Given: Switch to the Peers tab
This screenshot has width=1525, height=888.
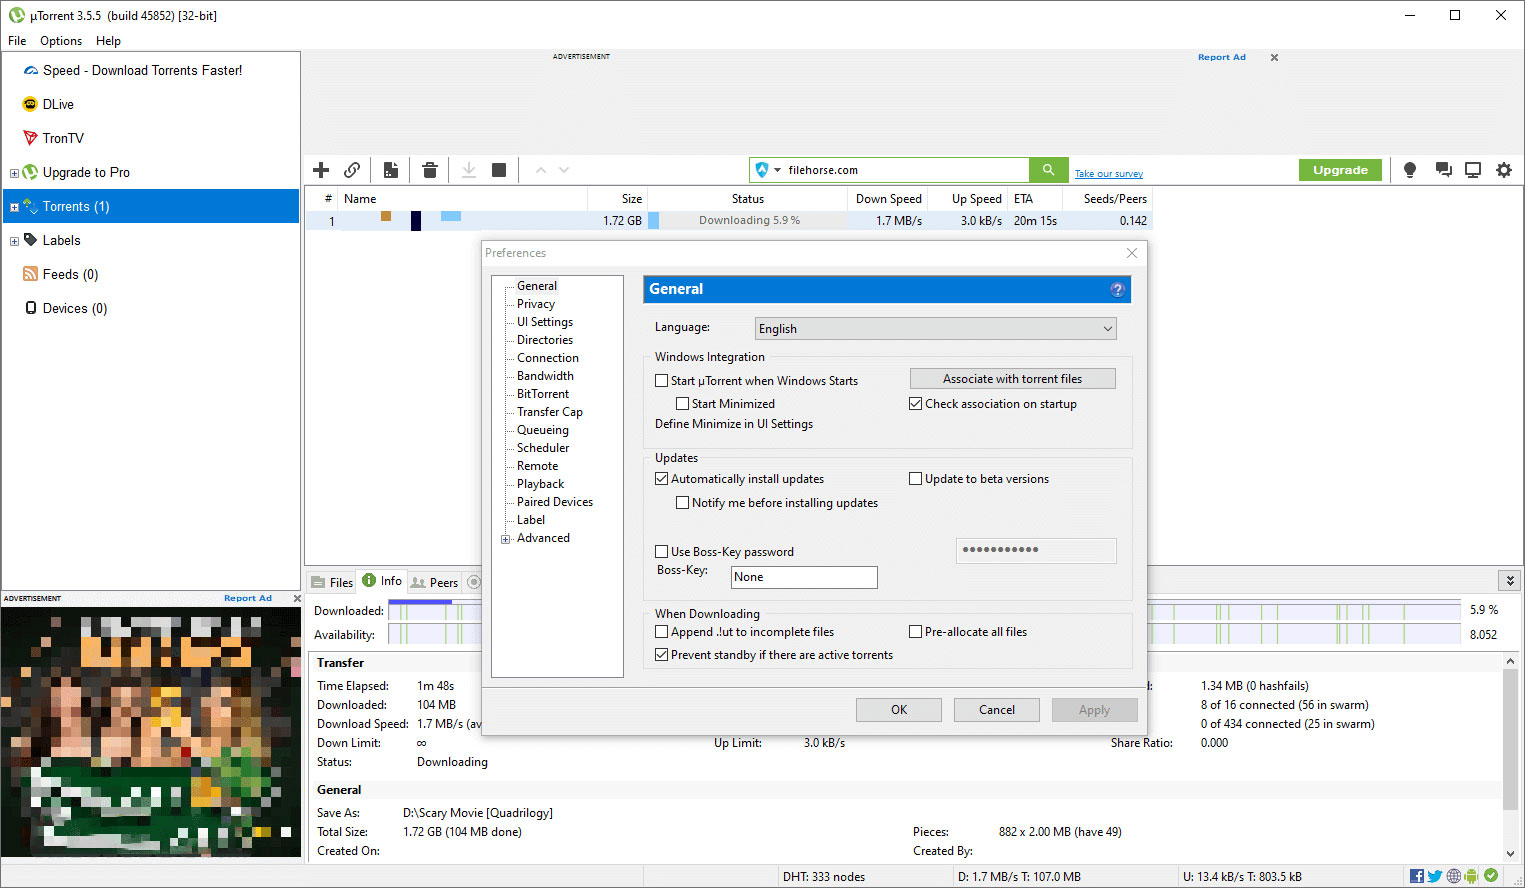Looking at the screenshot, I should pos(435,582).
